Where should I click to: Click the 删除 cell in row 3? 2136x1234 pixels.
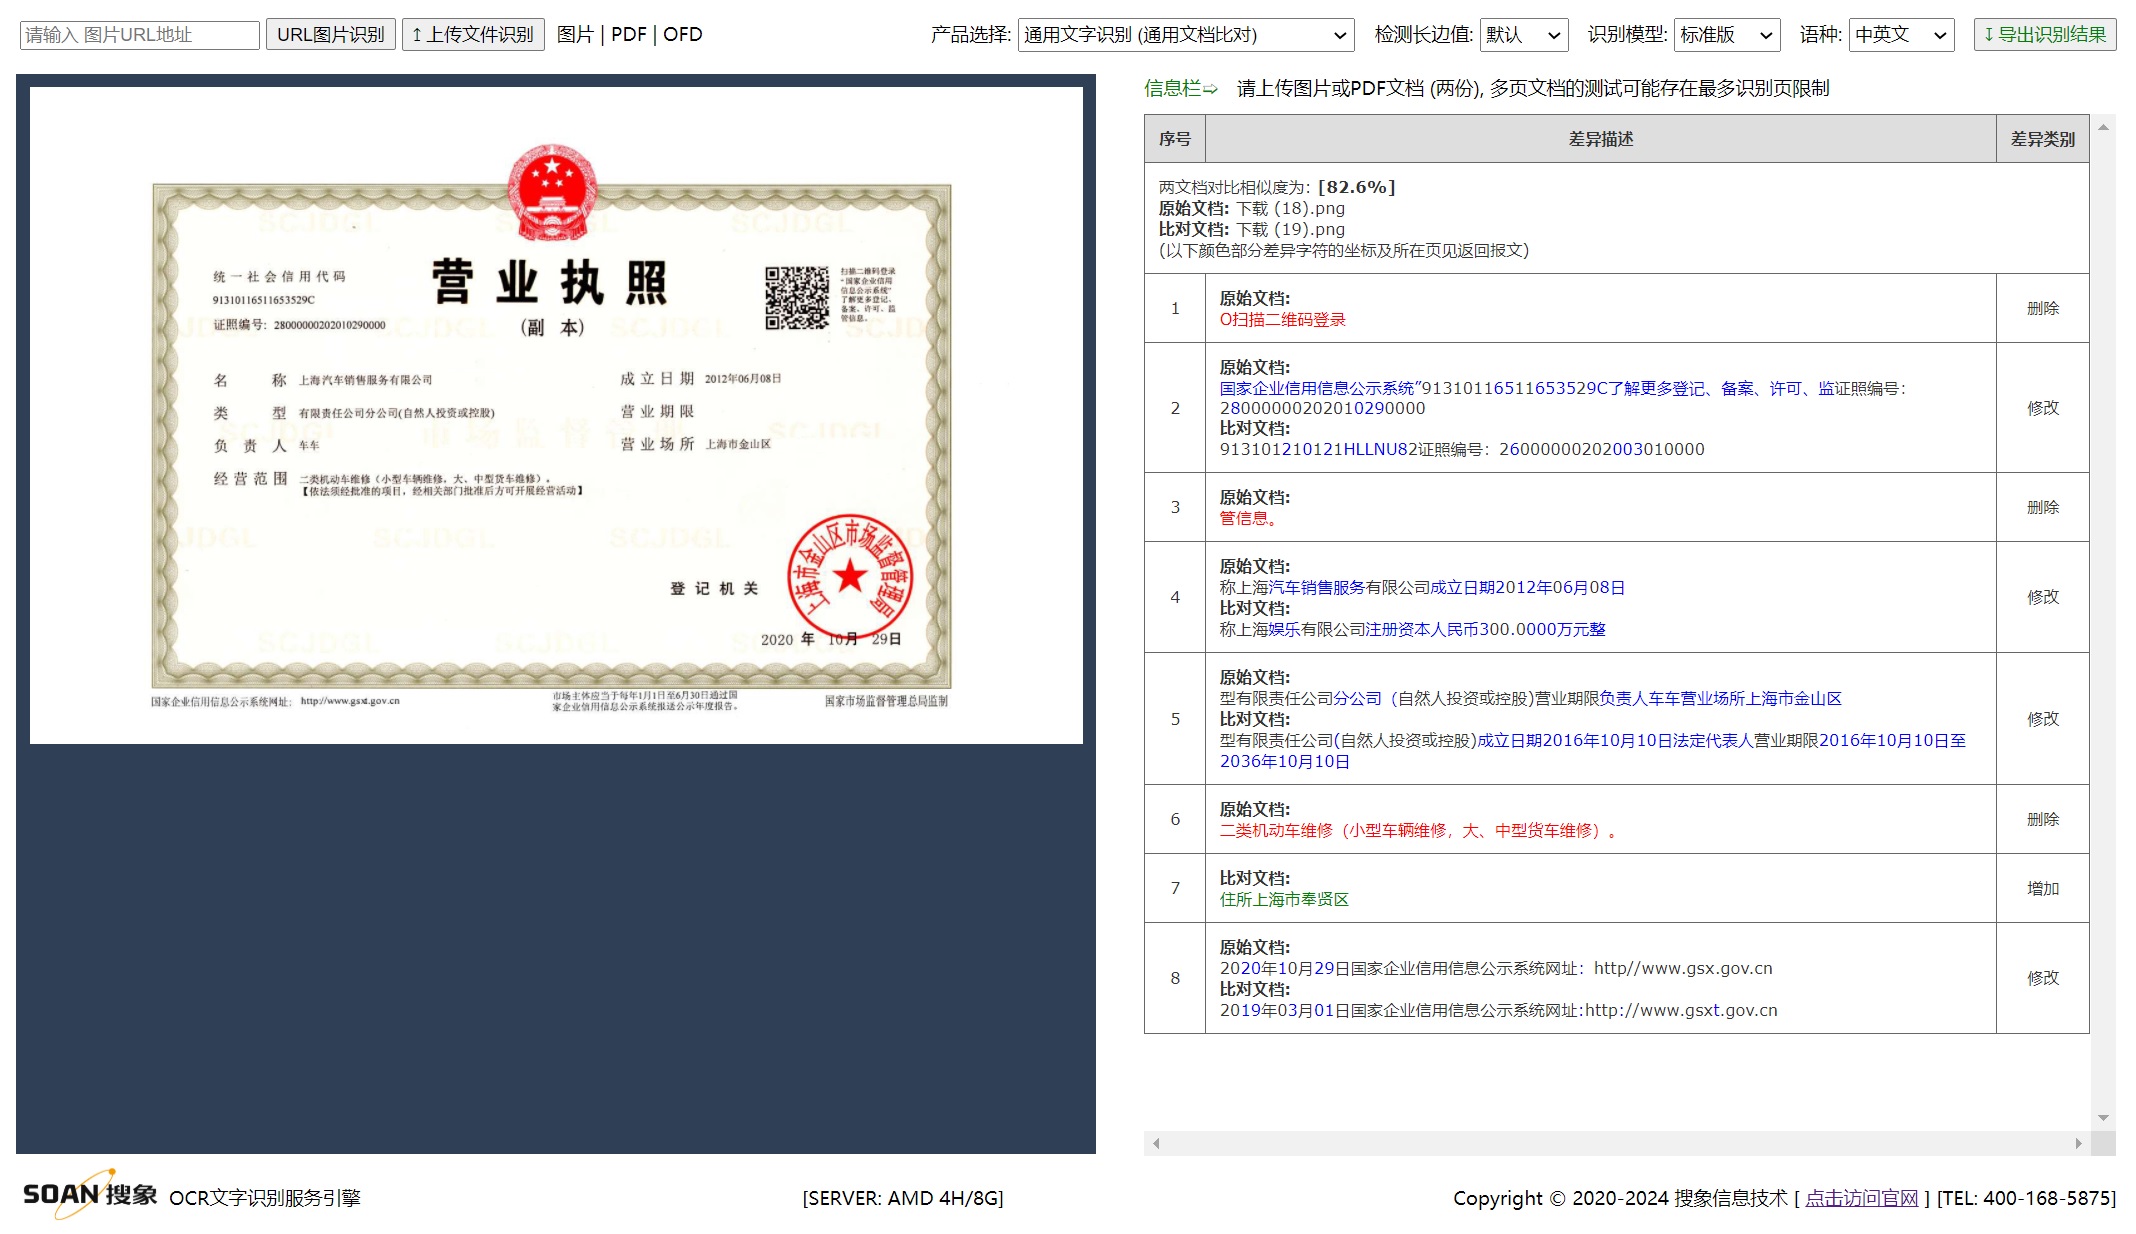(2043, 507)
